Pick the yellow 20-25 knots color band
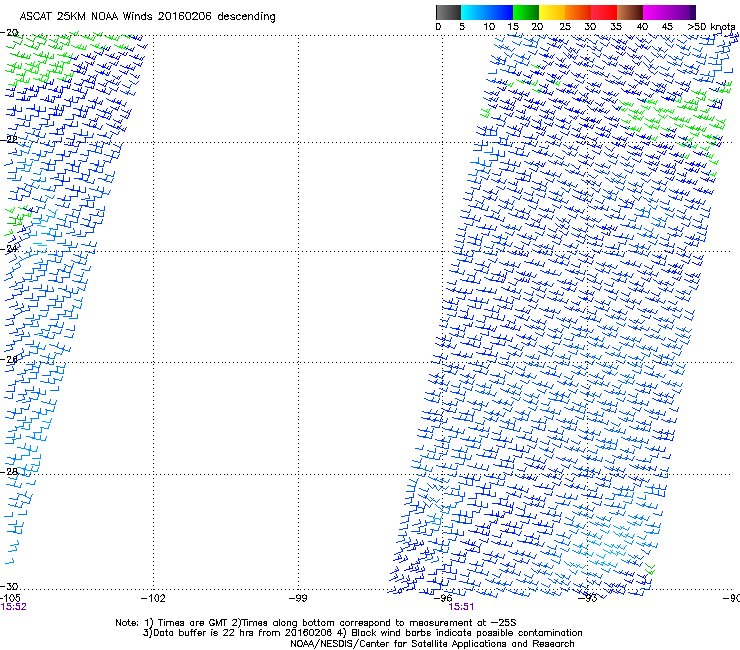The width and height of the screenshot is (740, 650). point(552,12)
